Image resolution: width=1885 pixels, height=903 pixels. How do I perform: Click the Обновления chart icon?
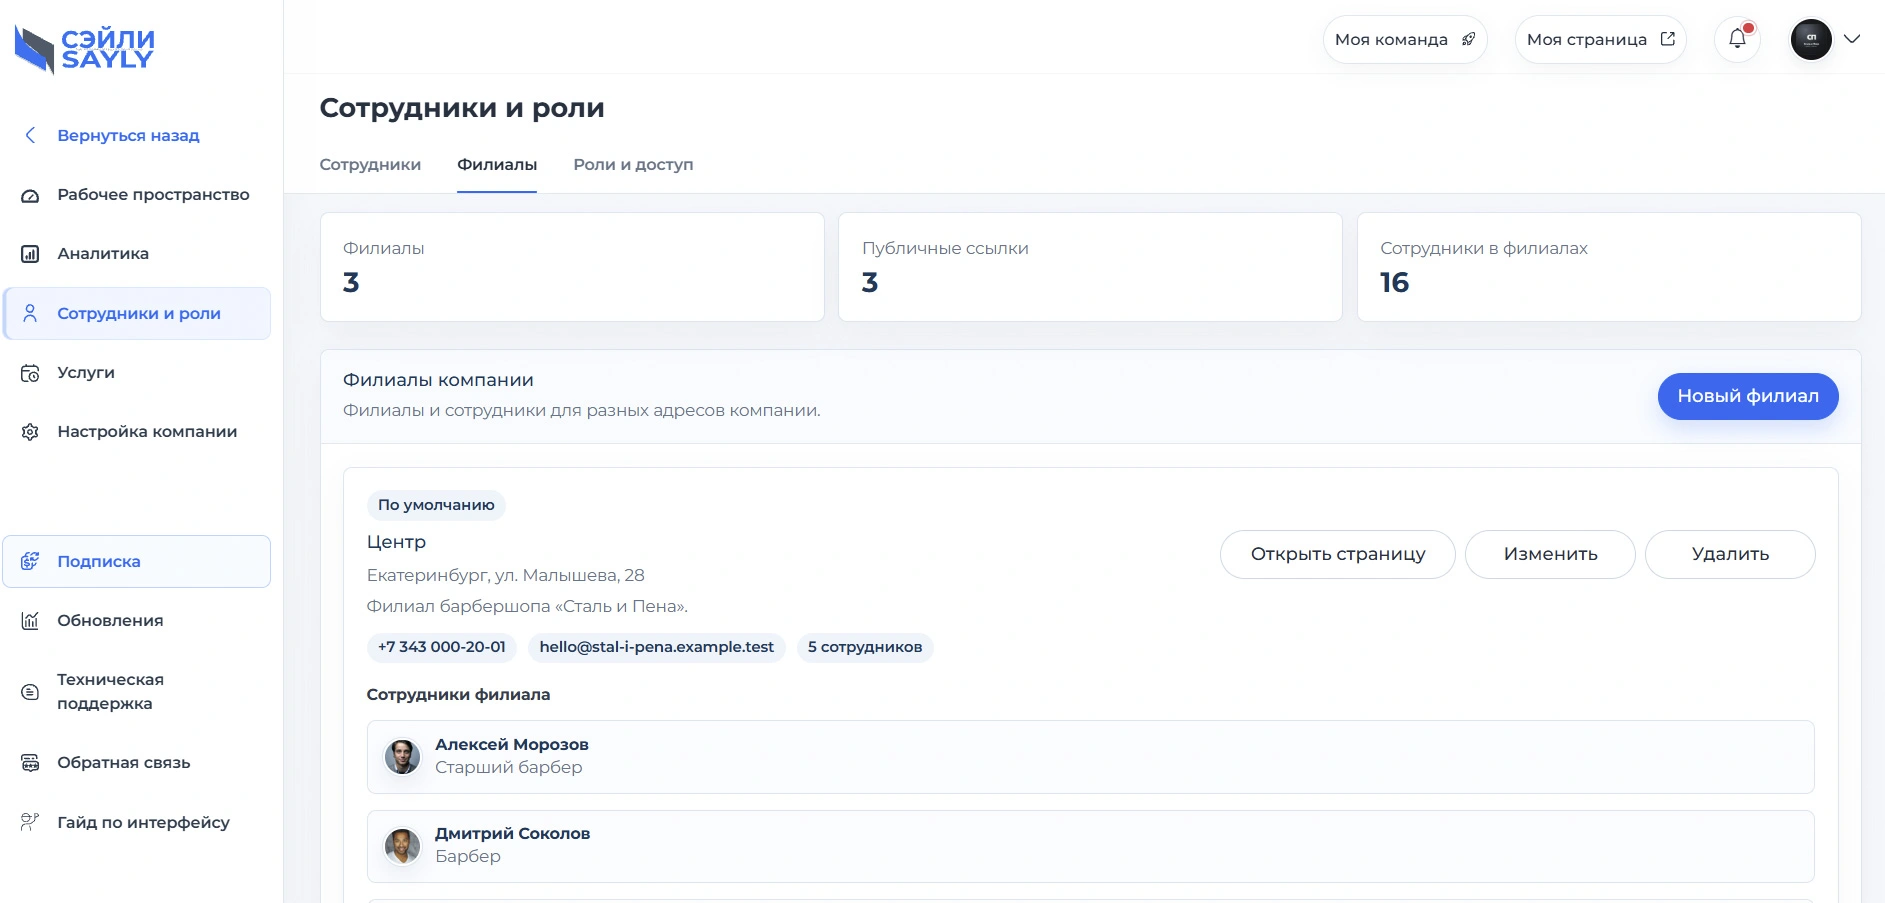point(30,621)
